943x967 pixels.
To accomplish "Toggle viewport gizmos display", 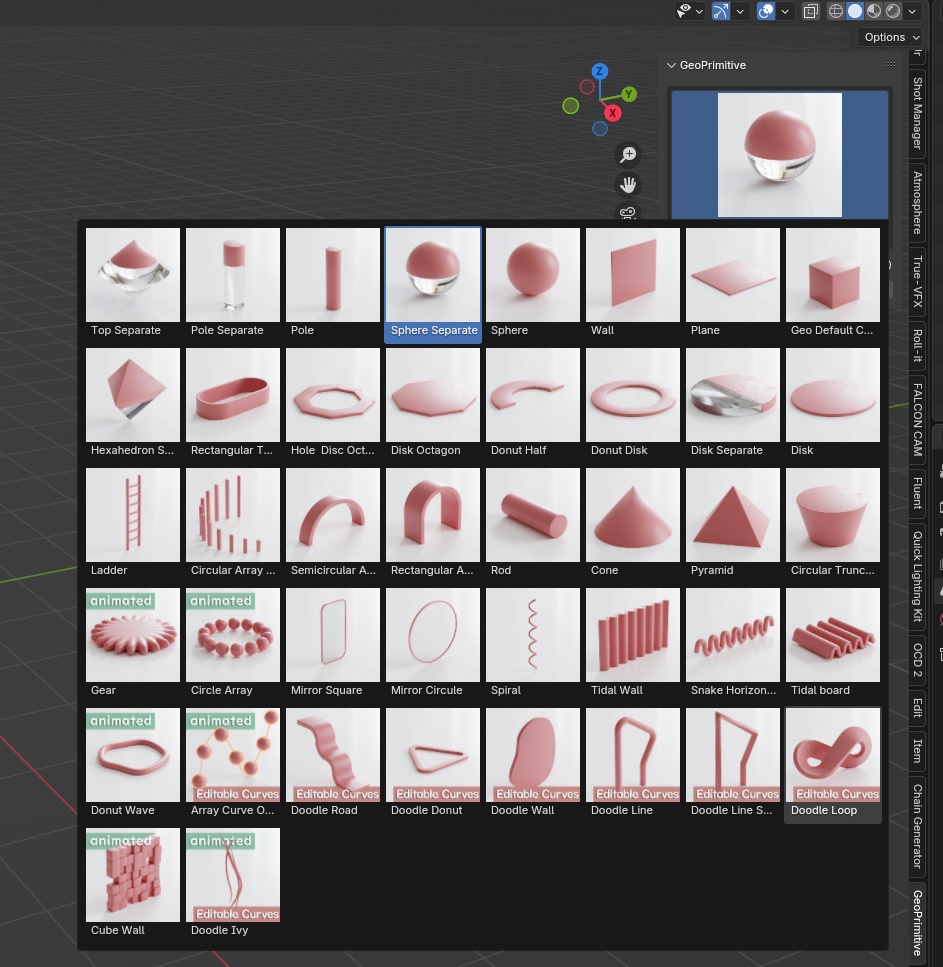I will [720, 11].
